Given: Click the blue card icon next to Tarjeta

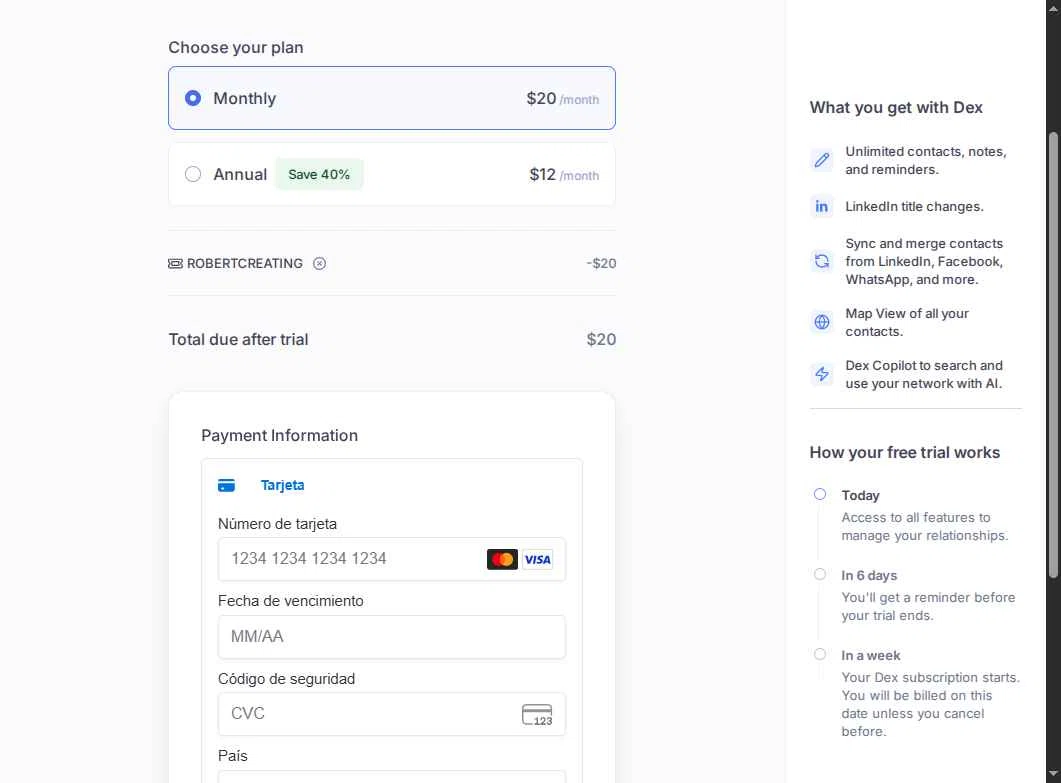Looking at the screenshot, I should [x=226, y=485].
